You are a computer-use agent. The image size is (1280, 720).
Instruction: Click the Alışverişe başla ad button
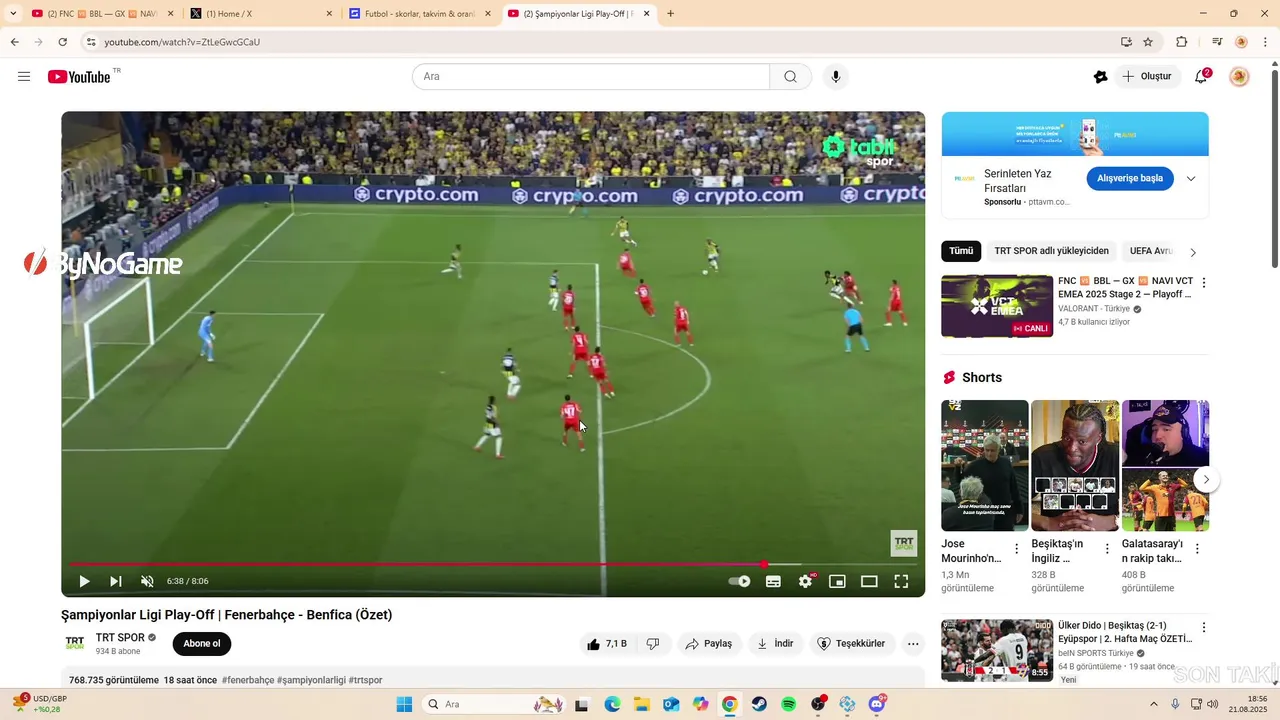[1130, 178]
